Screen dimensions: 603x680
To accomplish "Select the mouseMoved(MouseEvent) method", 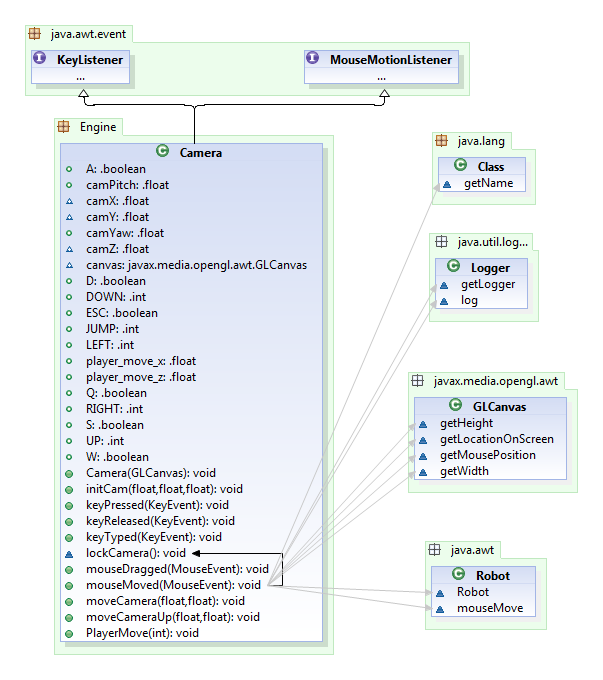I will (x=159, y=585).
